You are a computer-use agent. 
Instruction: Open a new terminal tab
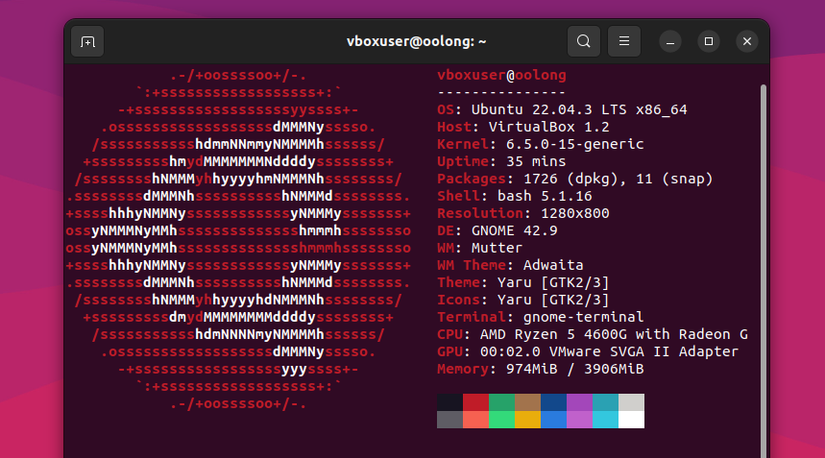[x=87, y=41]
